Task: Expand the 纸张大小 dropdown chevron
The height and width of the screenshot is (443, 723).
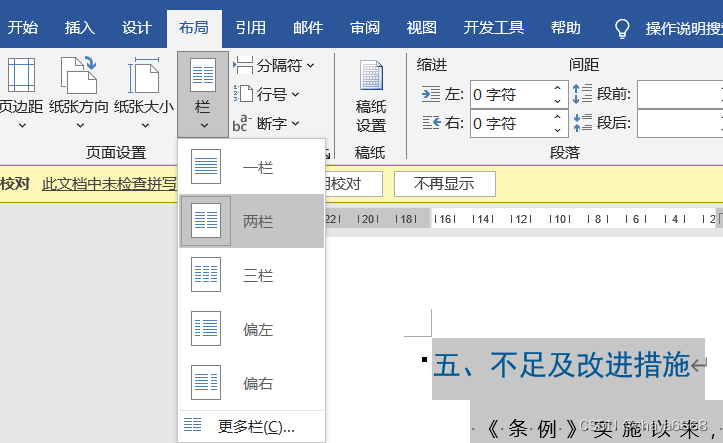Action: pyautogui.click(x=145, y=125)
